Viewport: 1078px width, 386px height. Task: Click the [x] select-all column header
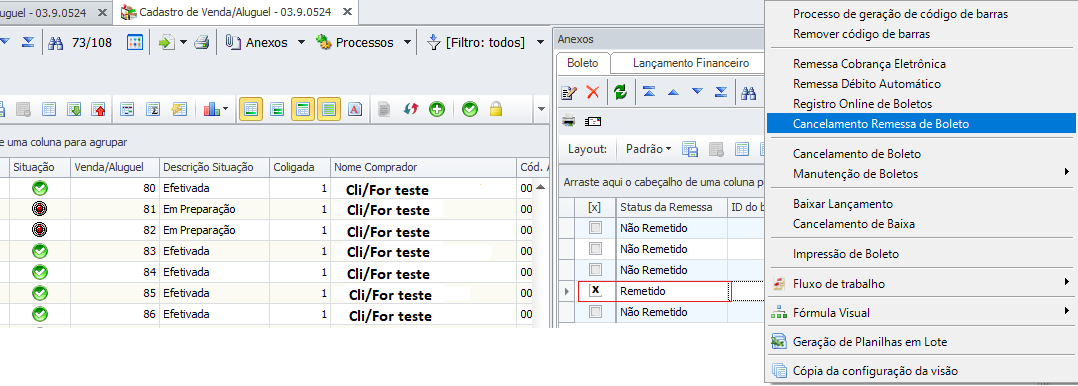tap(595, 207)
